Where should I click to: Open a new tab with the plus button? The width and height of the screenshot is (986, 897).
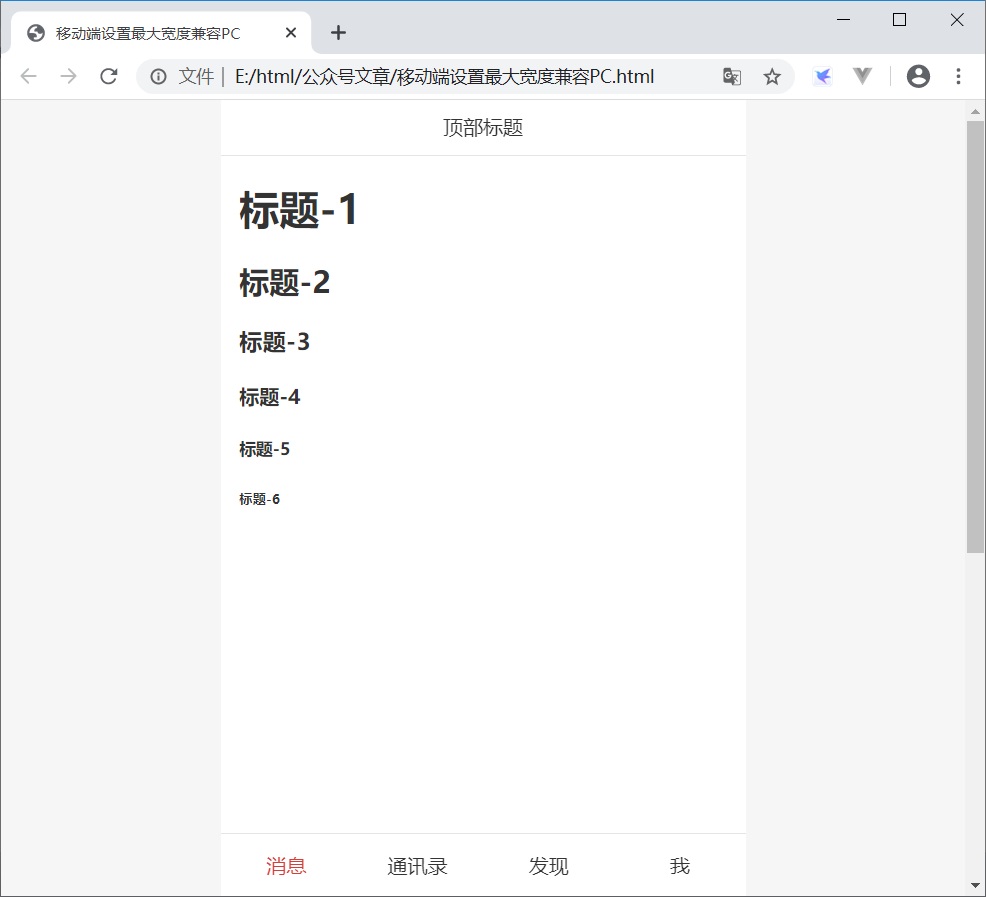(x=338, y=33)
